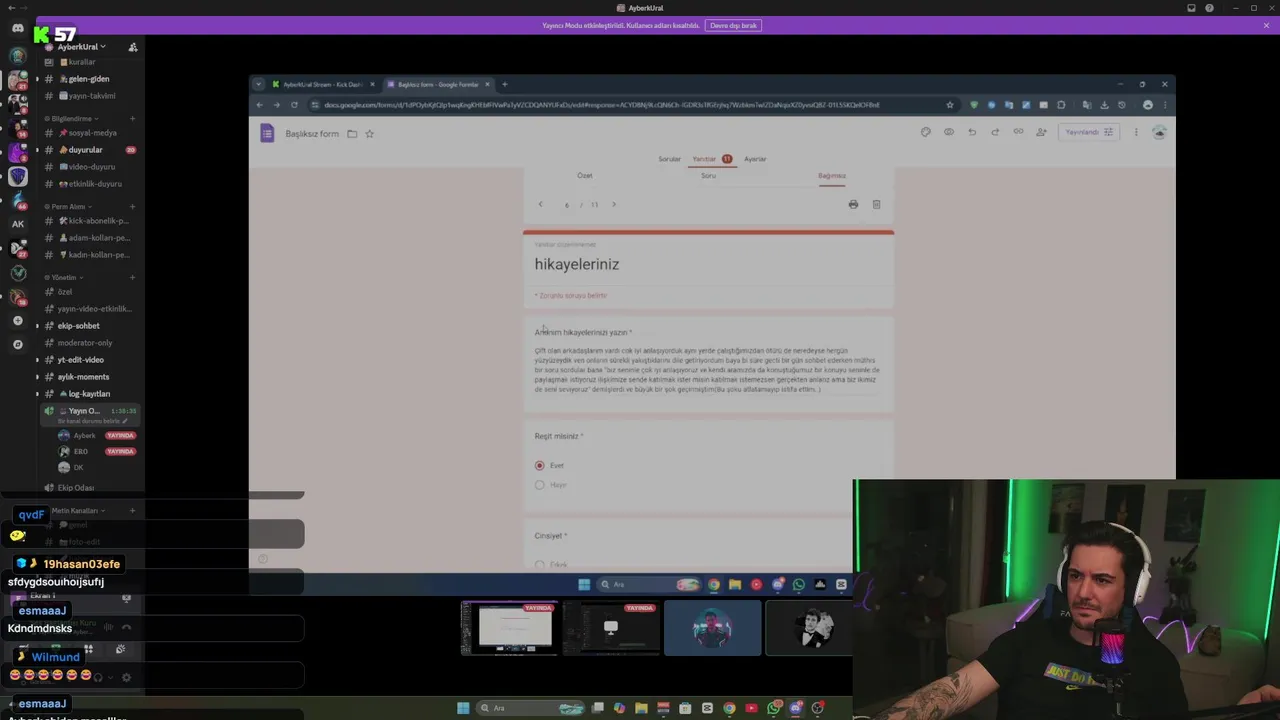Bookmark the page with Chrome star icon
This screenshot has width=1280, height=720.
click(x=950, y=105)
